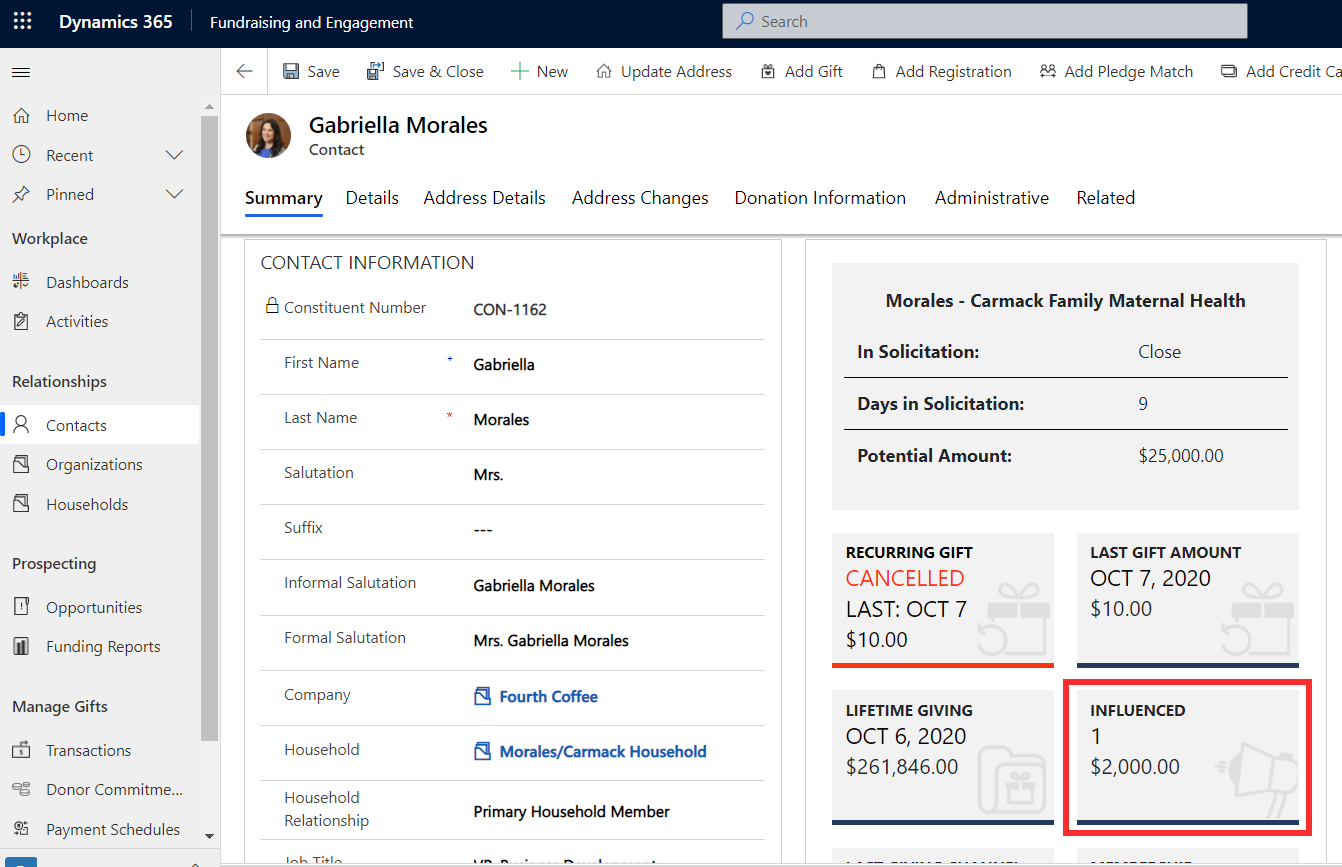Click Morales - Carmack Family Maternal Health heading
Image resolution: width=1342 pixels, height=867 pixels.
pyautogui.click(x=1066, y=300)
